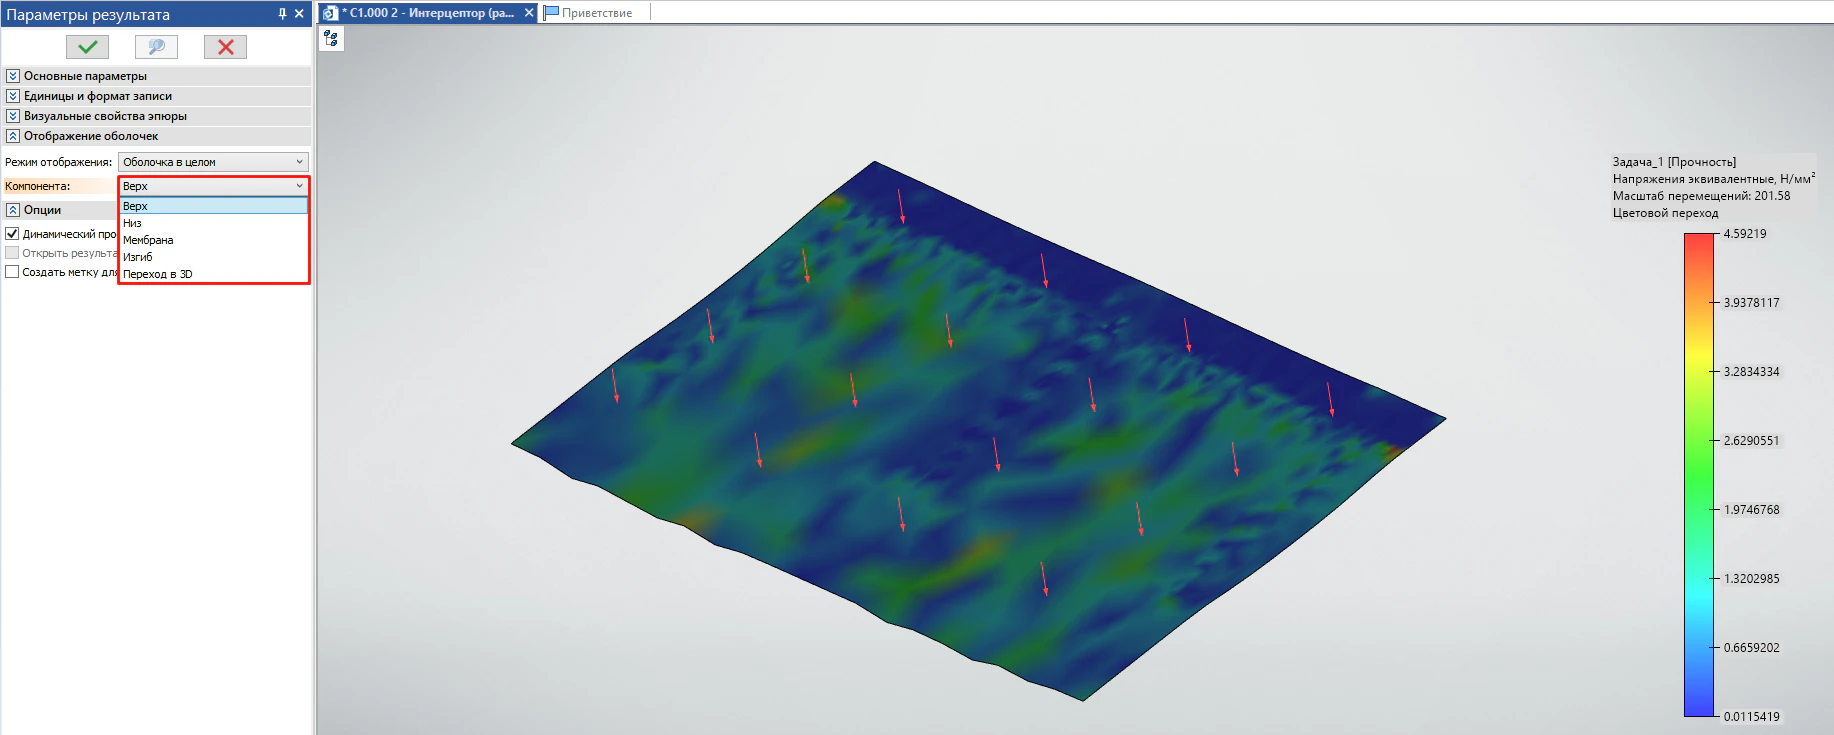Image resolution: width=1834 pixels, height=735 pixels.
Task: Toggle the Динамический checkbox
Action: pos(12,234)
